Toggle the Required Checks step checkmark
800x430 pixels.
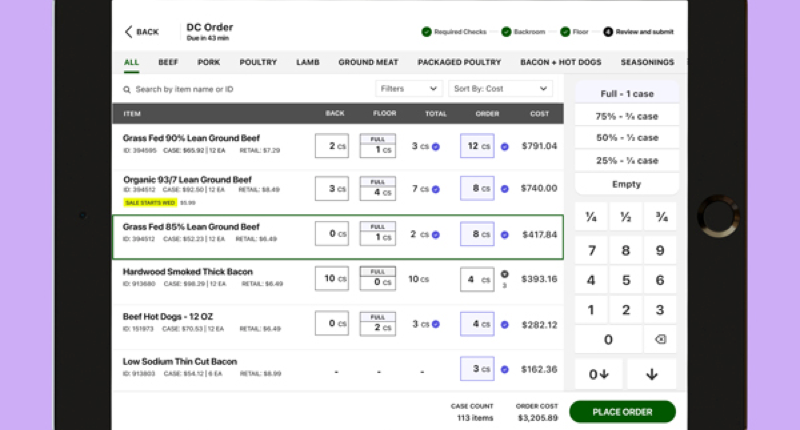427,32
